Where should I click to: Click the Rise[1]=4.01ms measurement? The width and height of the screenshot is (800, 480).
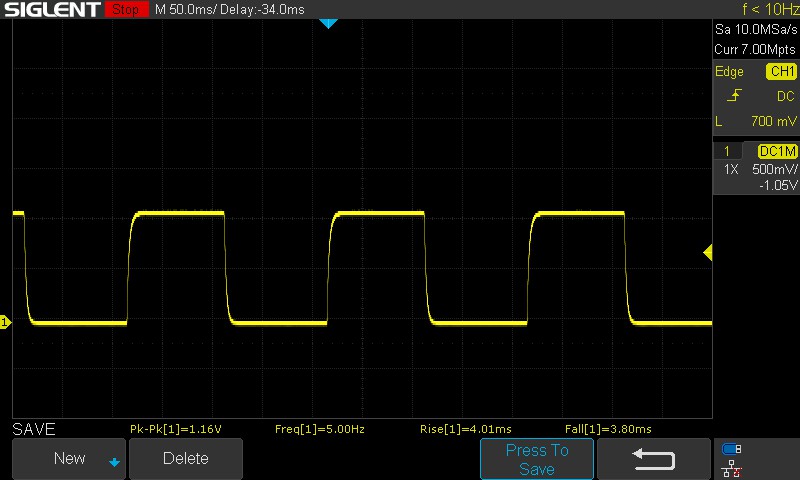[465, 429]
